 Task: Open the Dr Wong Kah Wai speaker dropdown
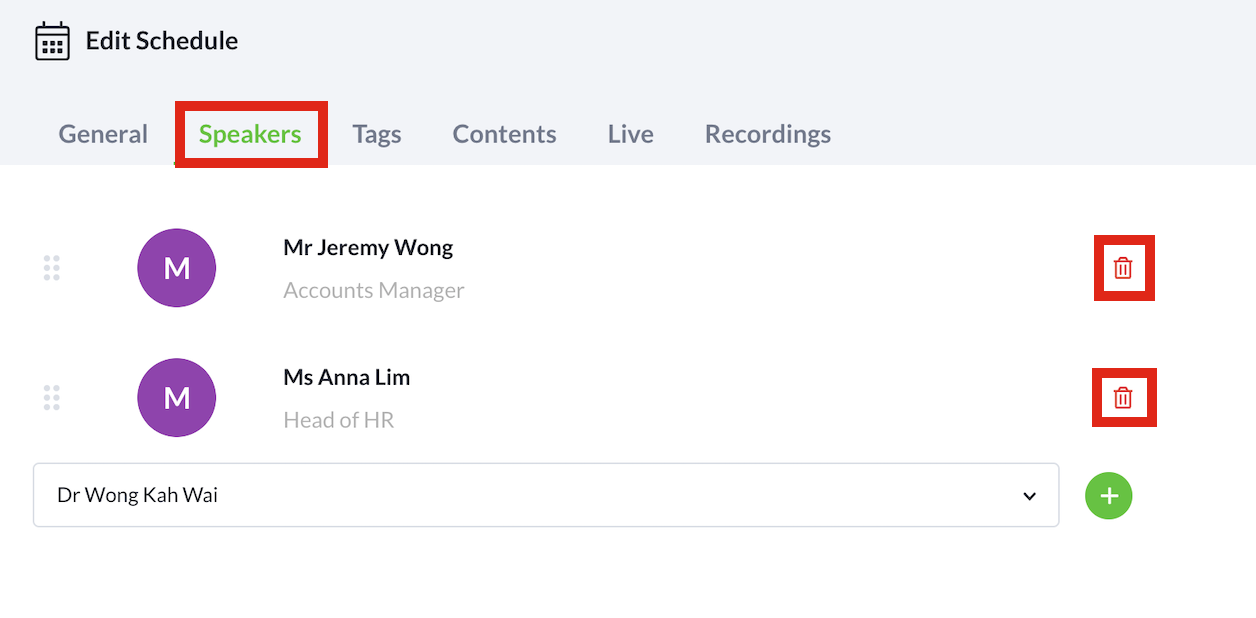point(546,495)
